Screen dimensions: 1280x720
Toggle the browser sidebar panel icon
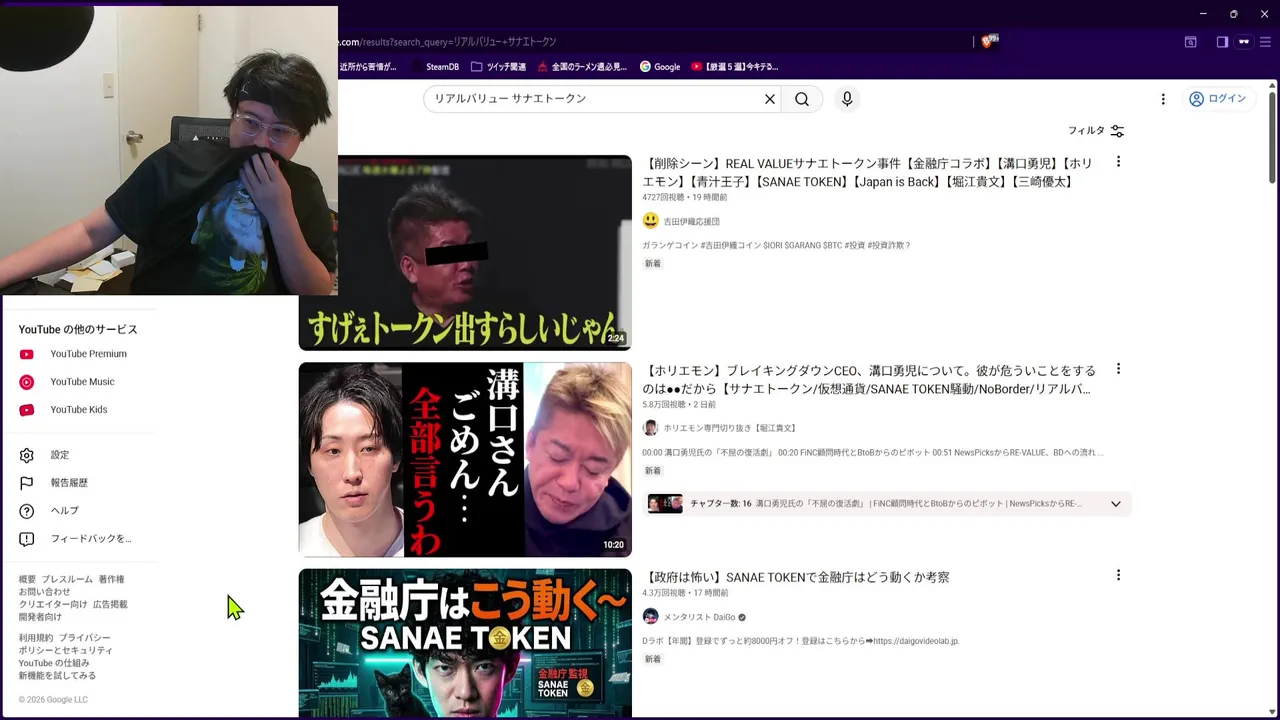(x=1222, y=42)
